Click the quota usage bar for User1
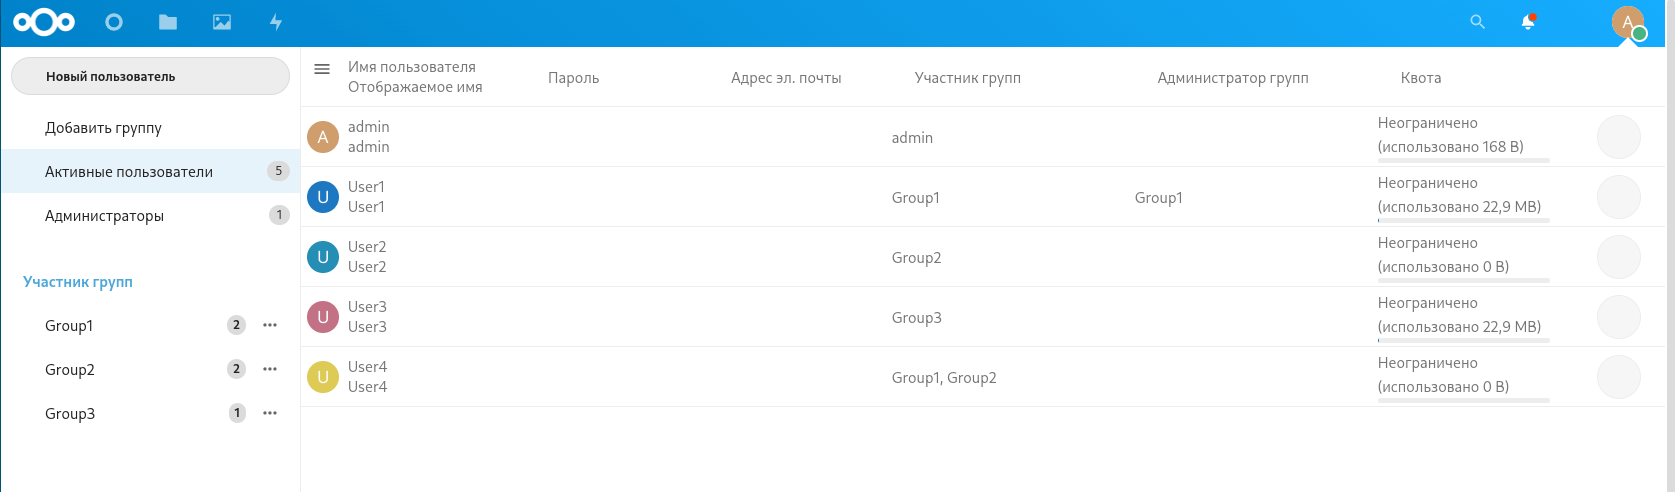Screen dimensions: 1676x492 click(x=1464, y=220)
